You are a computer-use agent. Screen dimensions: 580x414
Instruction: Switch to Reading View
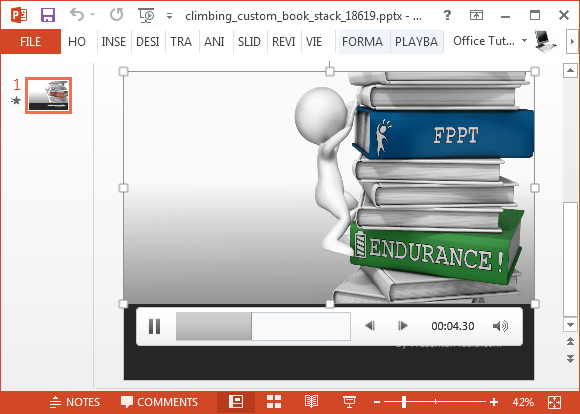[311, 401]
